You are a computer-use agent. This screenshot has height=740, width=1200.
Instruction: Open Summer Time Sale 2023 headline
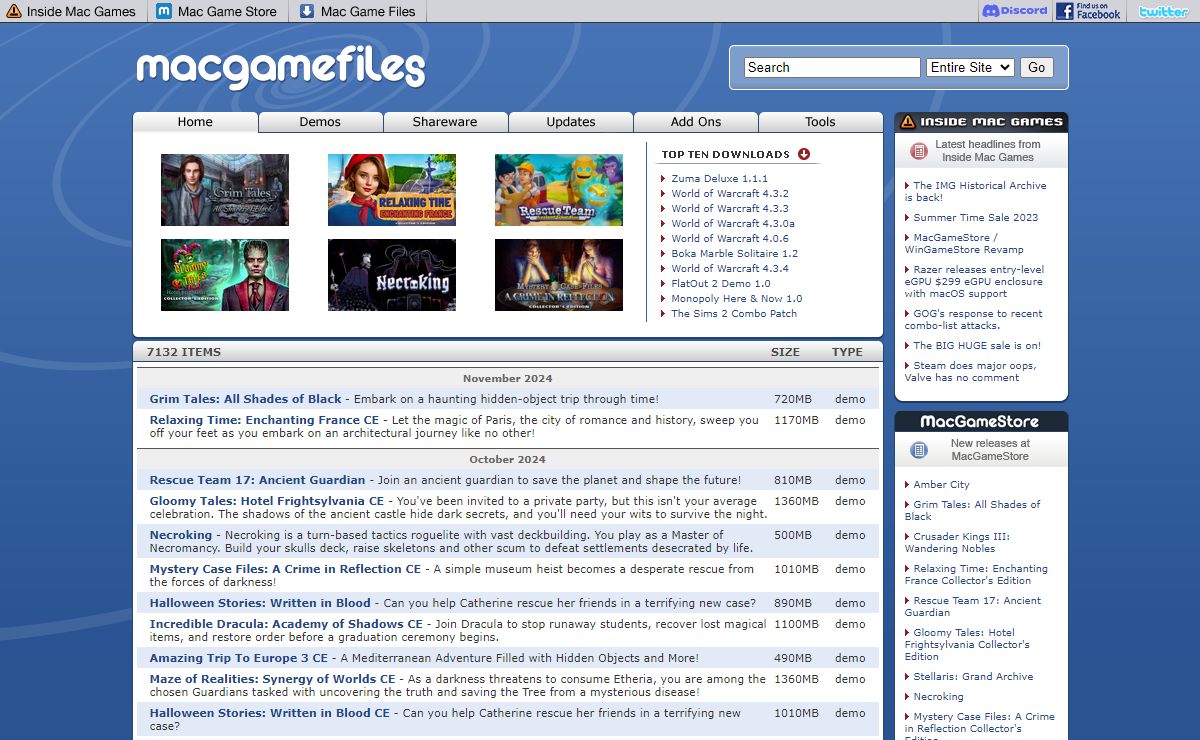tap(976, 217)
